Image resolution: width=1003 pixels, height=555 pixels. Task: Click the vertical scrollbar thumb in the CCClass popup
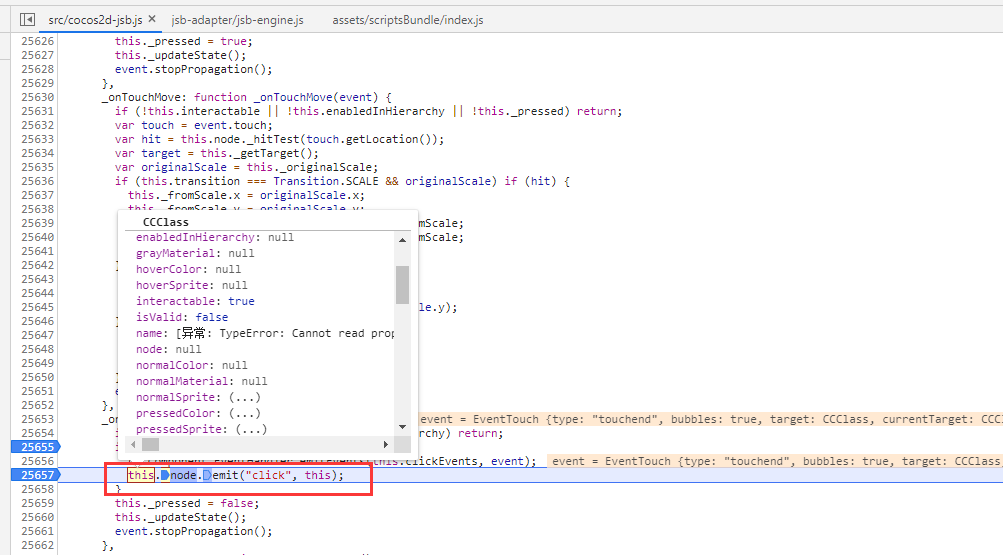click(x=402, y=285)
